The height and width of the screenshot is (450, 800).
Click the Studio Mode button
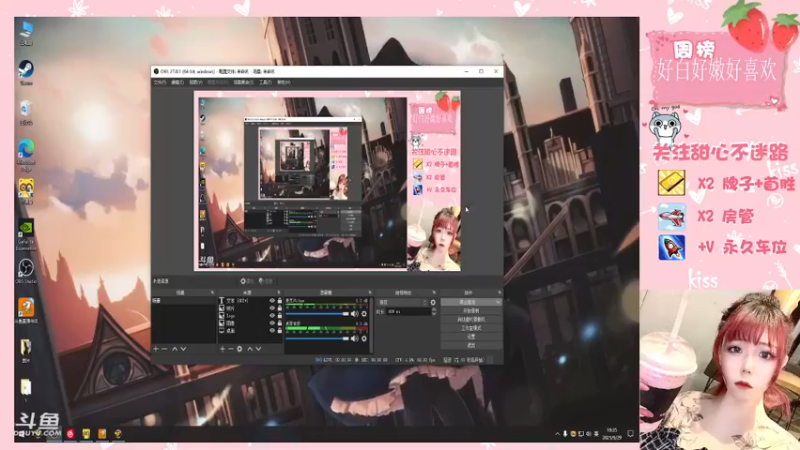tap(471, 328)
